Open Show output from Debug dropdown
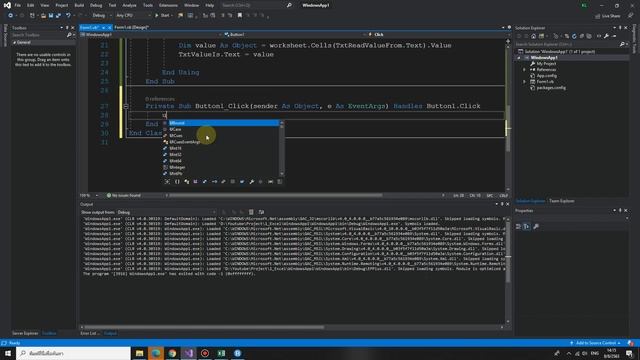The image size is (640, 360). [x=167, y=212]
